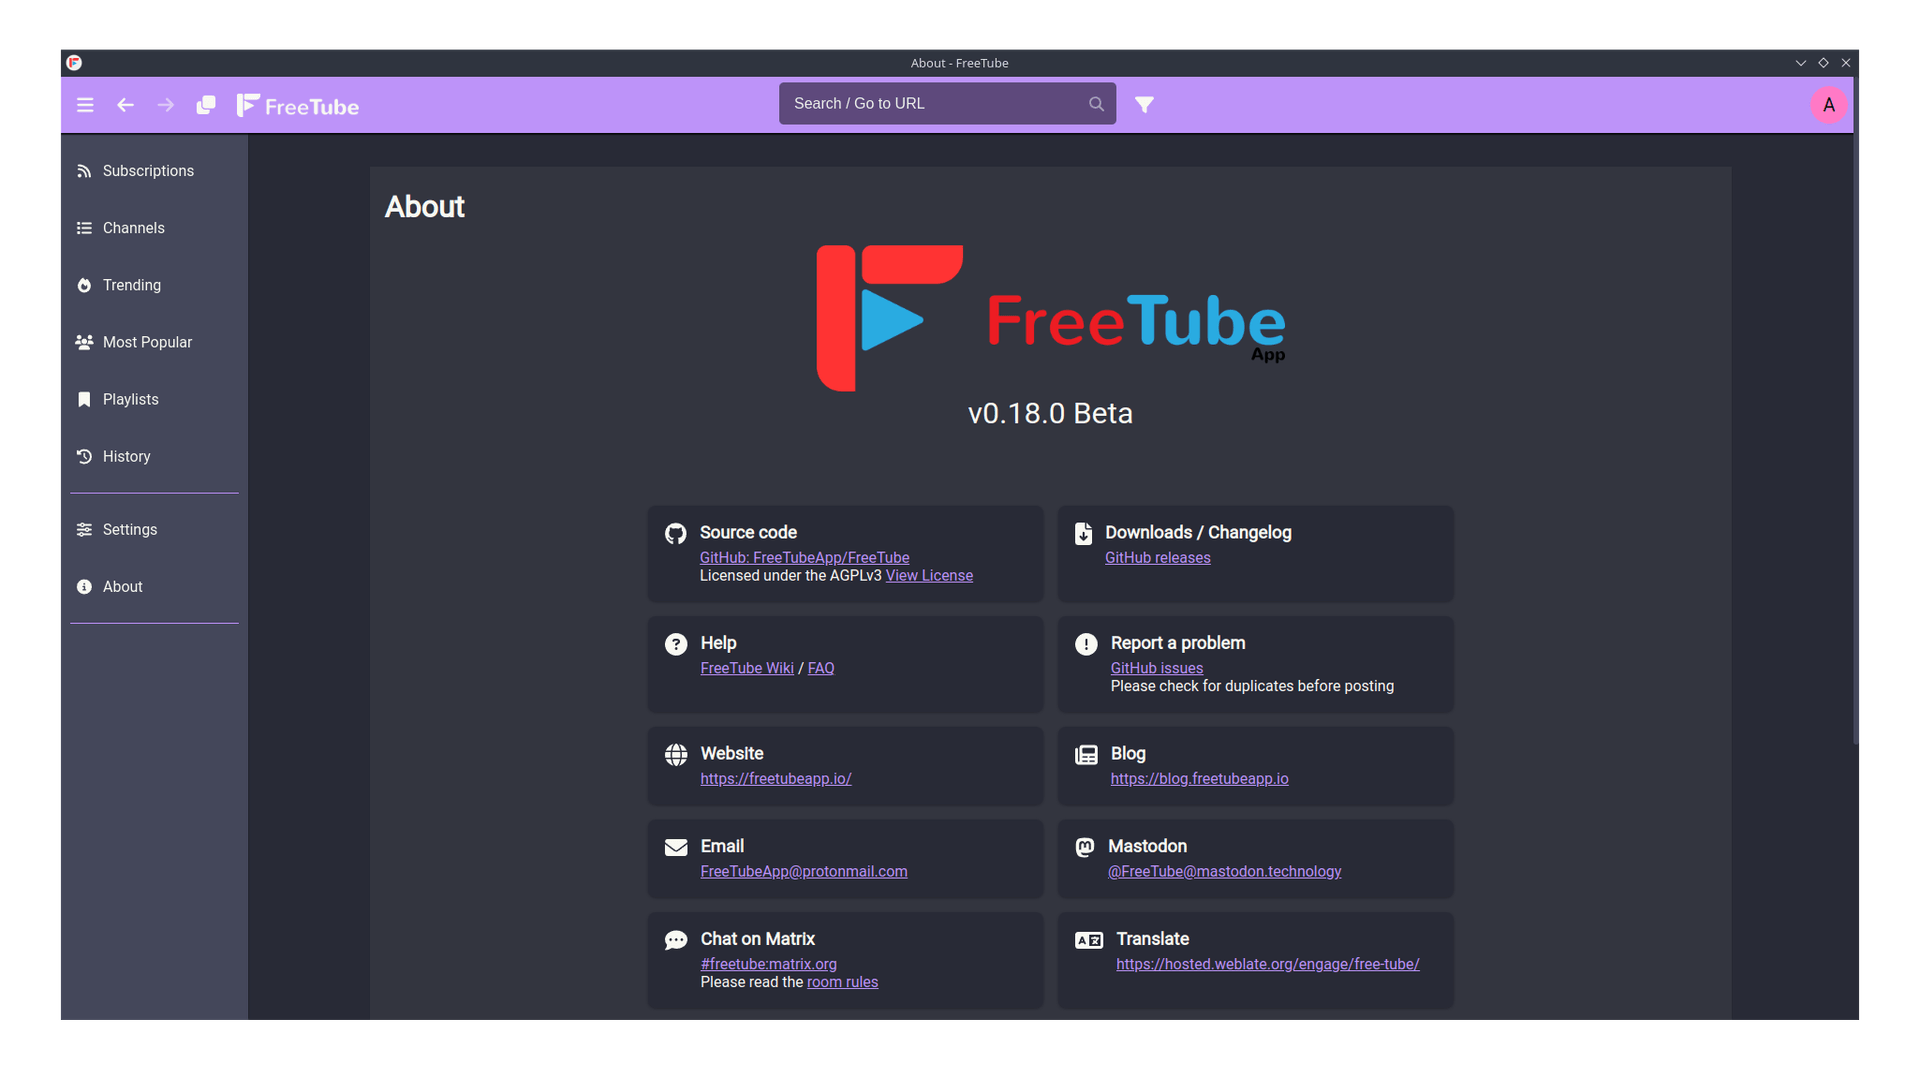
Task: Open the hamburger navigation menu
Action: (x=85, y=104)
